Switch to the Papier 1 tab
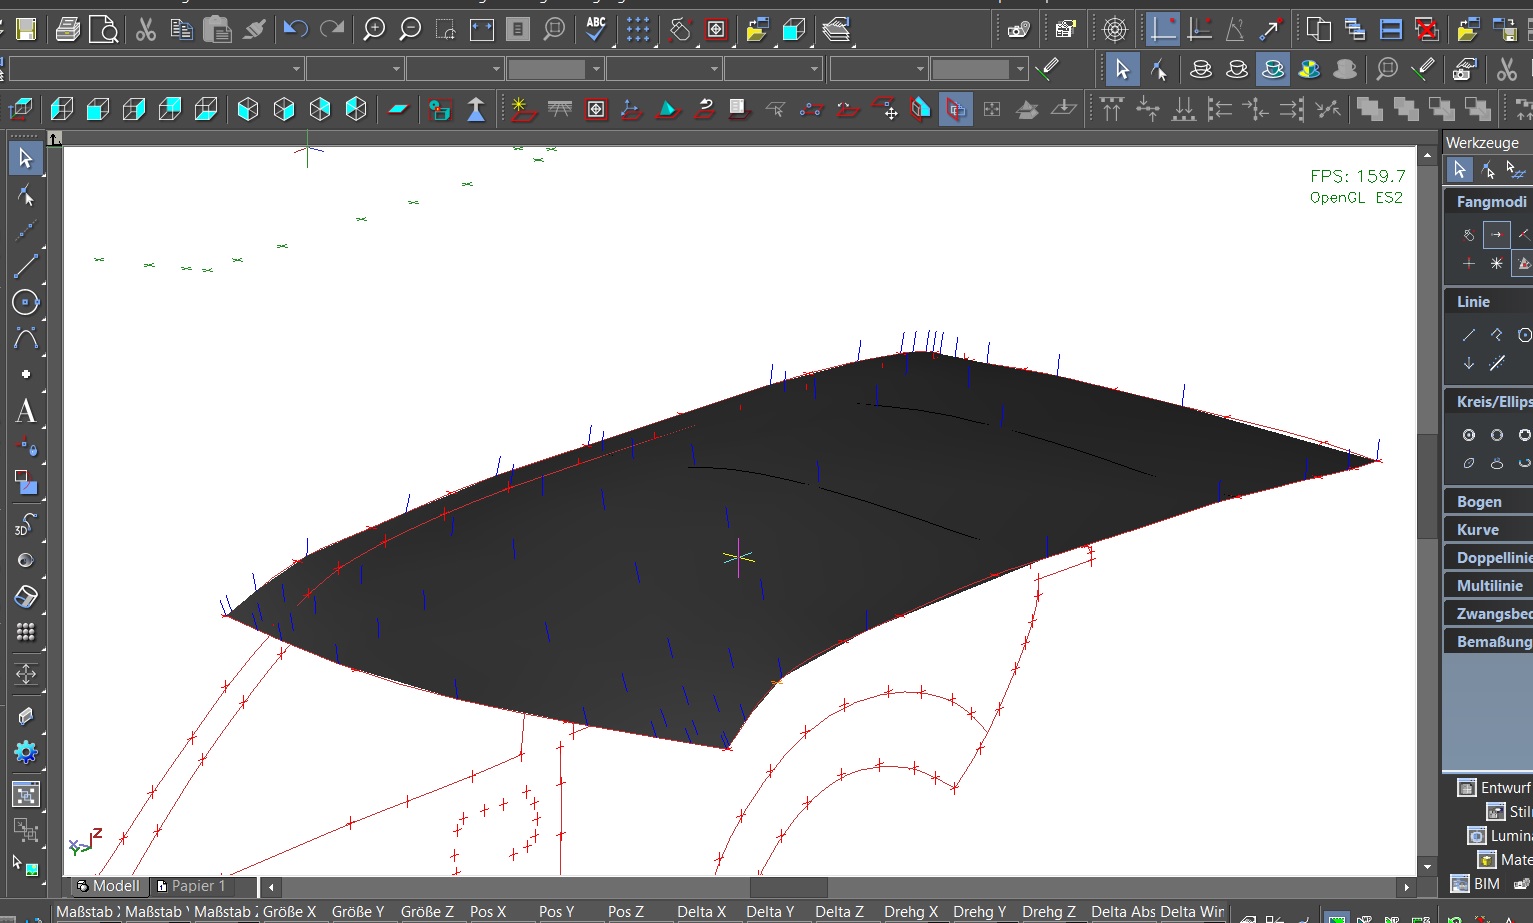 [x=191, y=886]
